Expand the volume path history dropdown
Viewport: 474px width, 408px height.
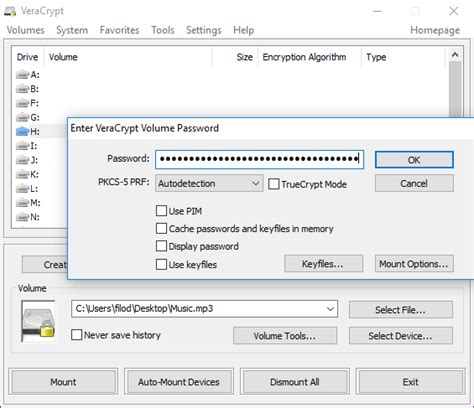point(330,309)
